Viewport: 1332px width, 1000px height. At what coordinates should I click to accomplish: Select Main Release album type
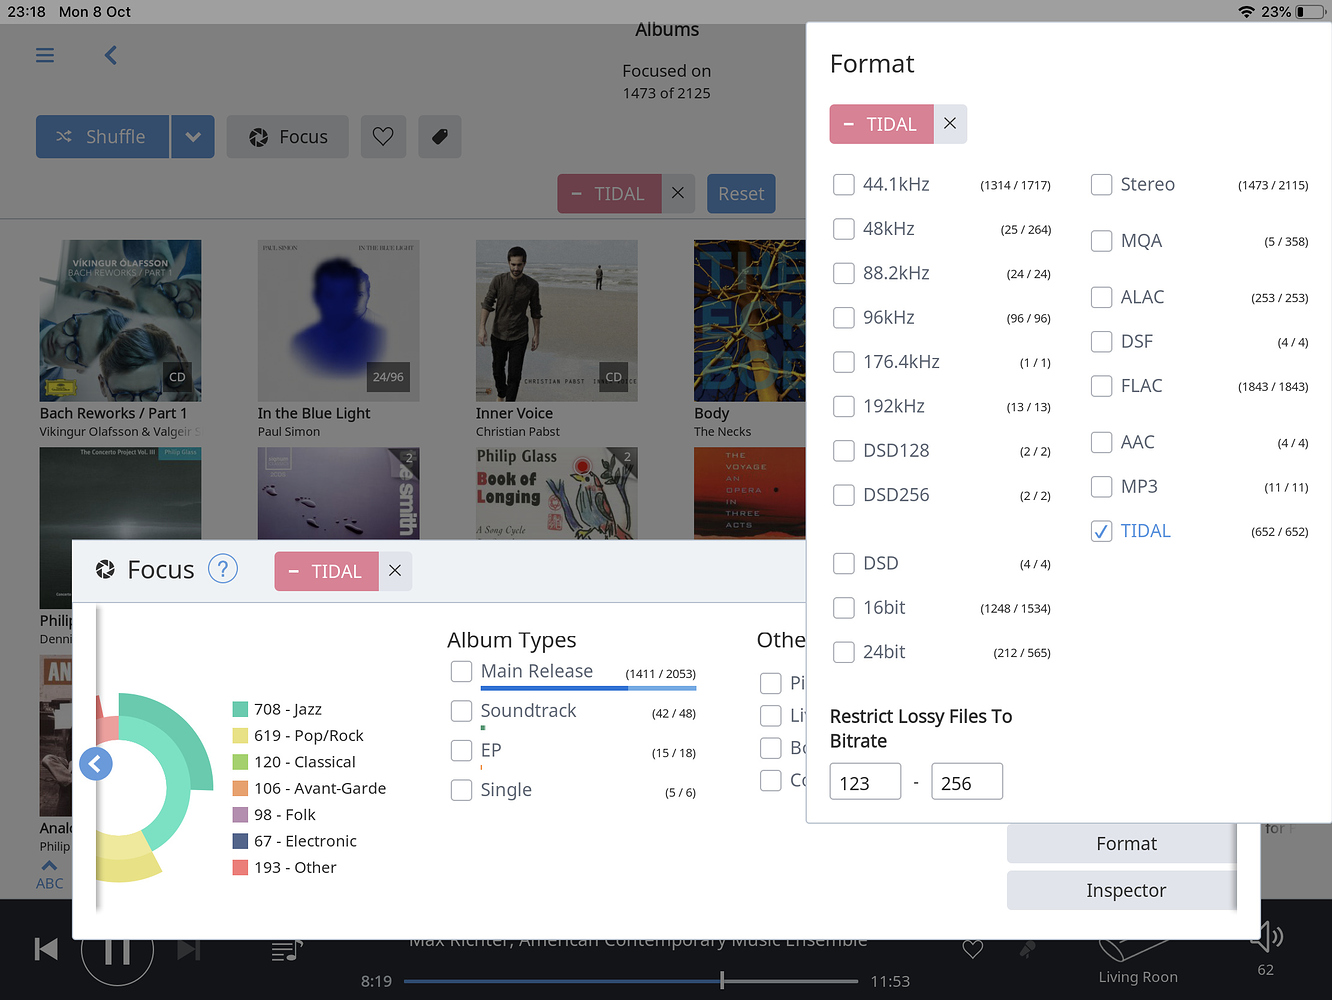click(461, 671)
